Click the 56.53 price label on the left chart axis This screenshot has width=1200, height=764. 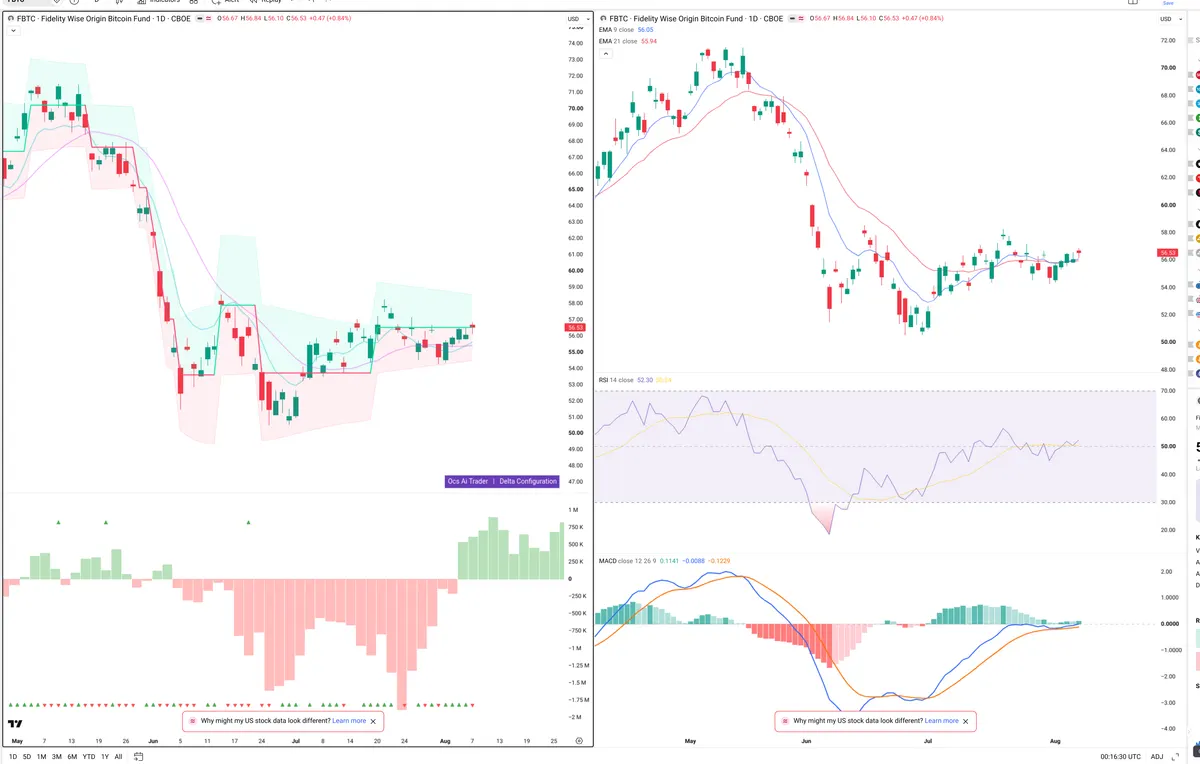click(x=575, y=327)
